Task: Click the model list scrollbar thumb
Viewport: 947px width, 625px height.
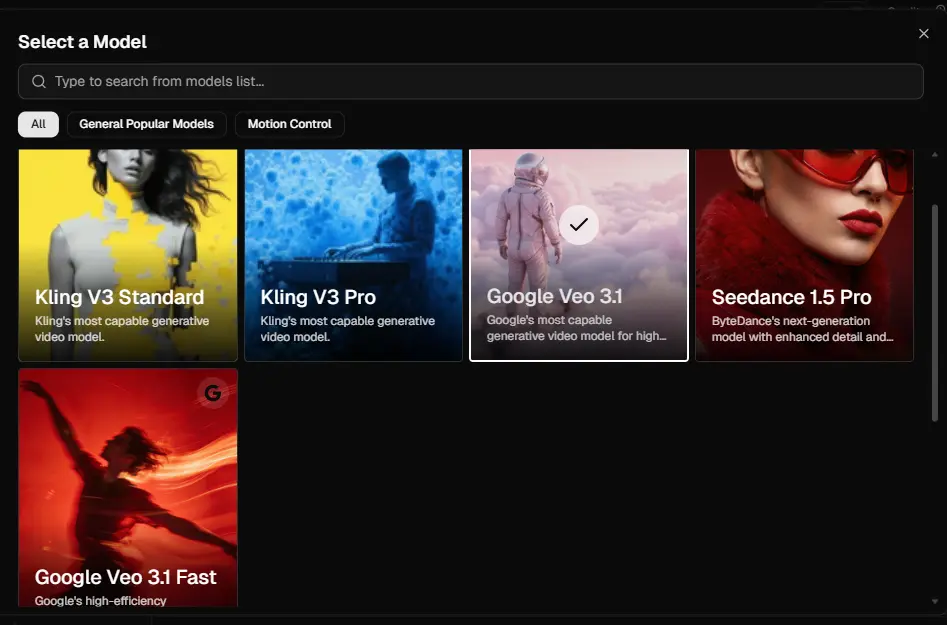Action: point(935,313)
